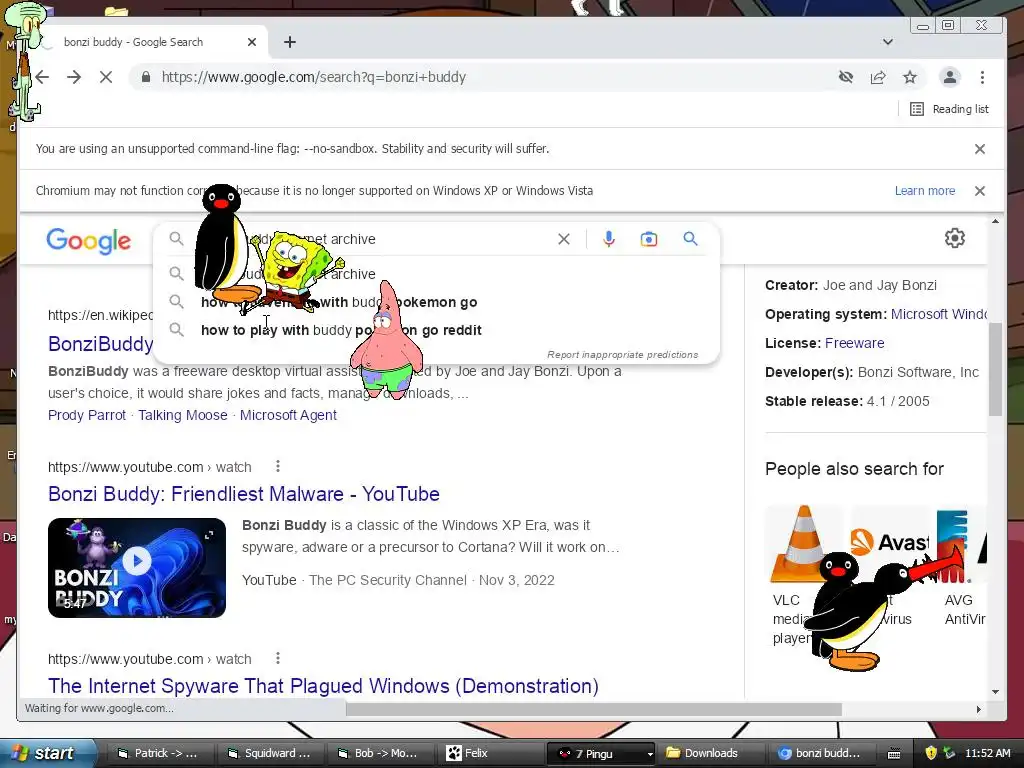Open the Talking Moose sublink
Viewport: 1024px width, 768px height.
[183, 415]
